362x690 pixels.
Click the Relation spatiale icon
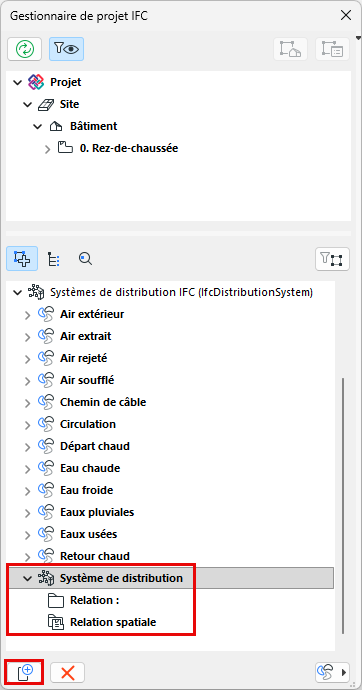point(56,622)
